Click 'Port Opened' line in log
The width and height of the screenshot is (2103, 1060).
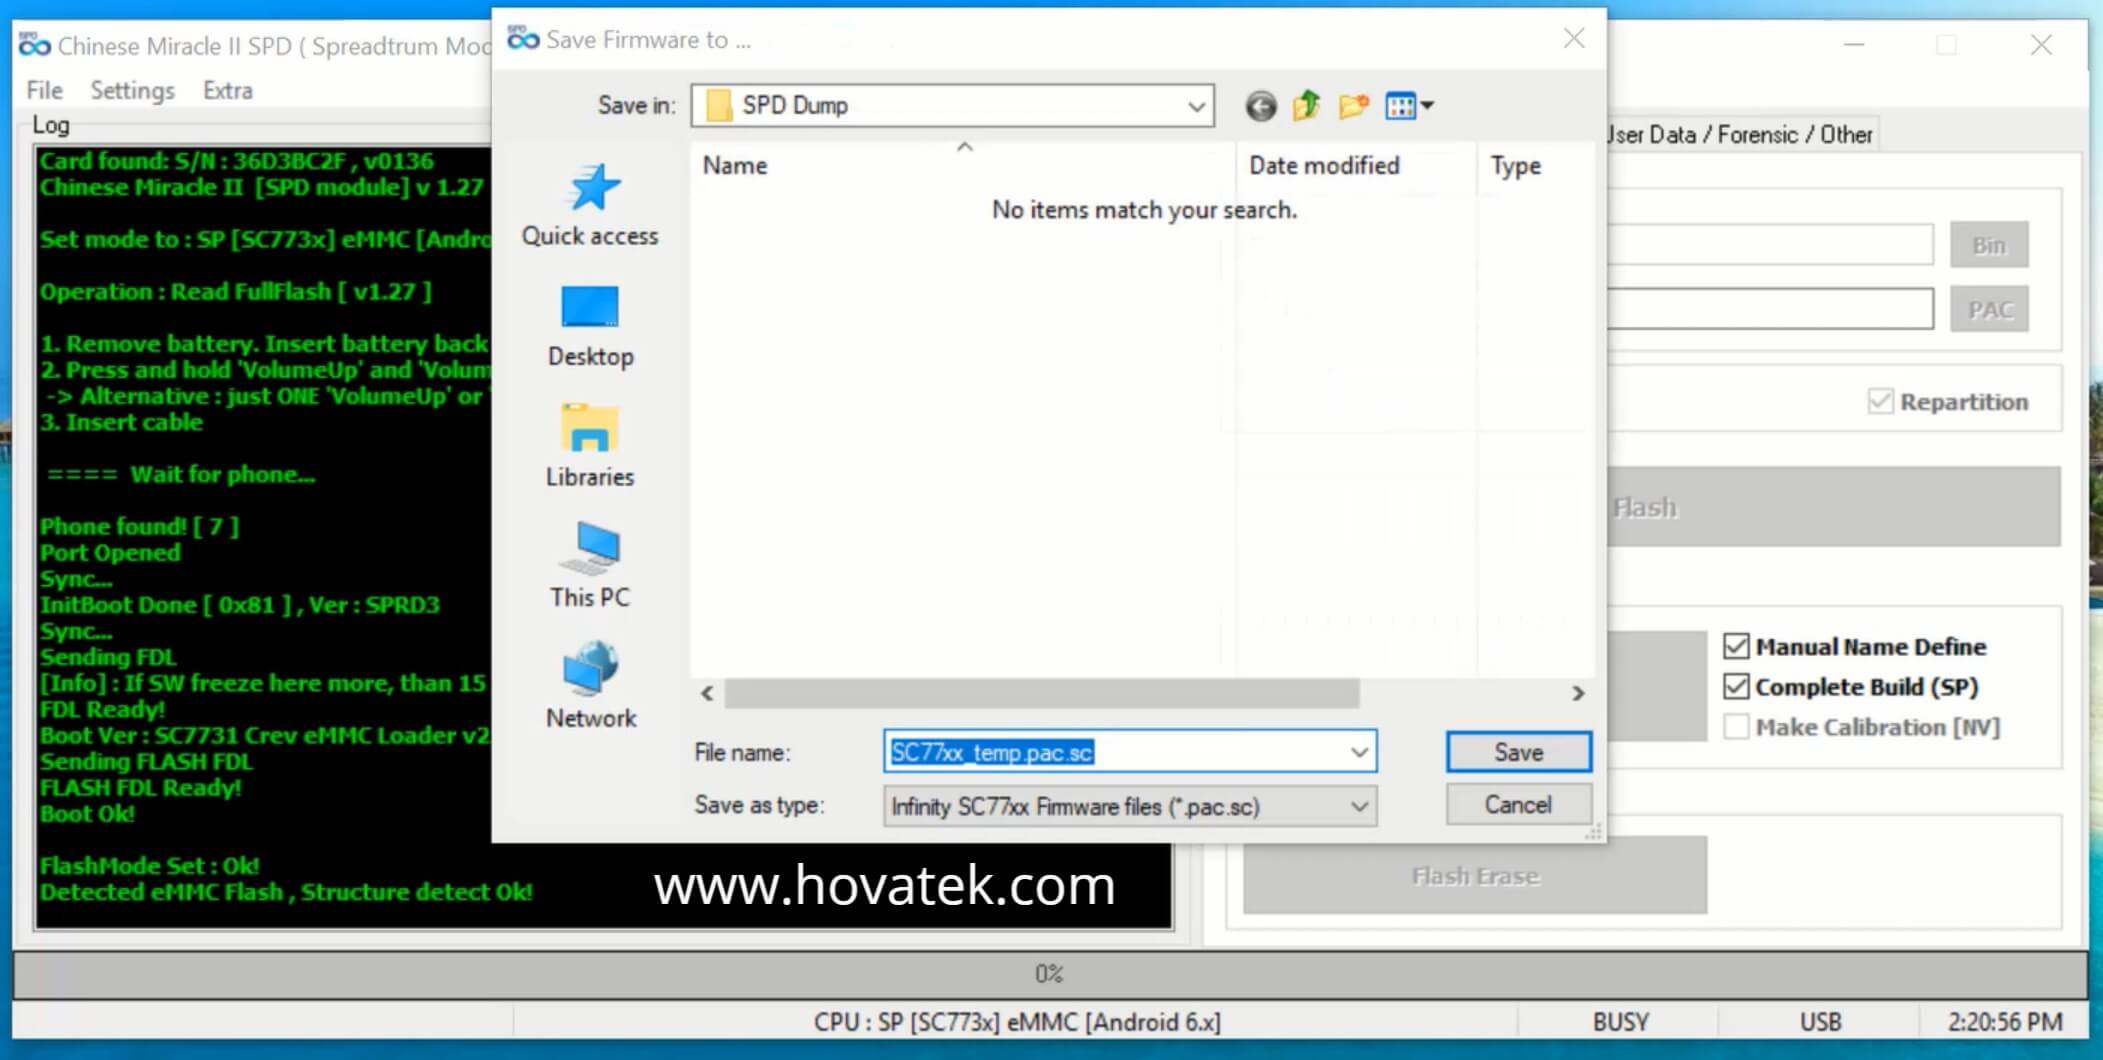(x=110, y=552)
